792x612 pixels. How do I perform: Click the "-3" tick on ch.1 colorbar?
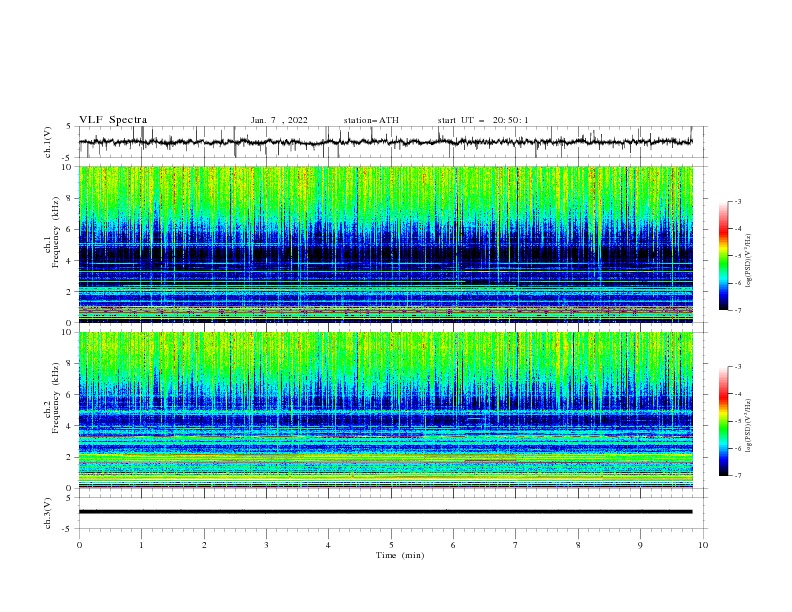[x=737, y=201]
